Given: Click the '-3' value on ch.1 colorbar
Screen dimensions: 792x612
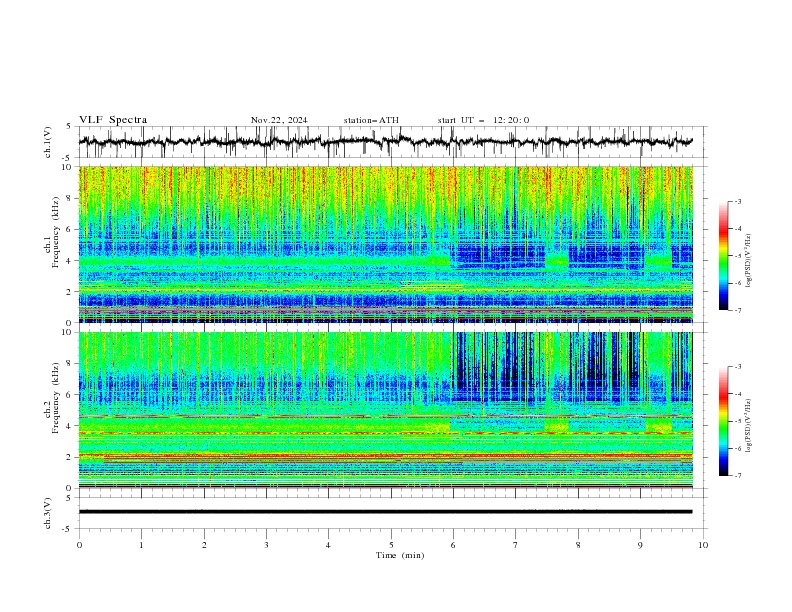Looking at the screenshot, I should pos(737,201).
